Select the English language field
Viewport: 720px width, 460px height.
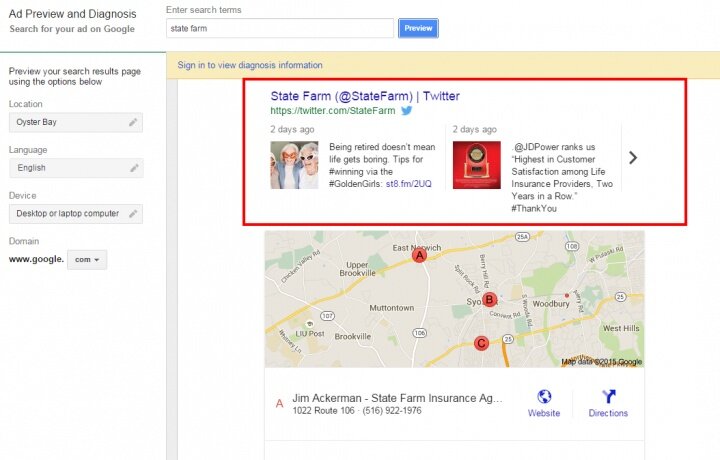(x=76, y=168)
